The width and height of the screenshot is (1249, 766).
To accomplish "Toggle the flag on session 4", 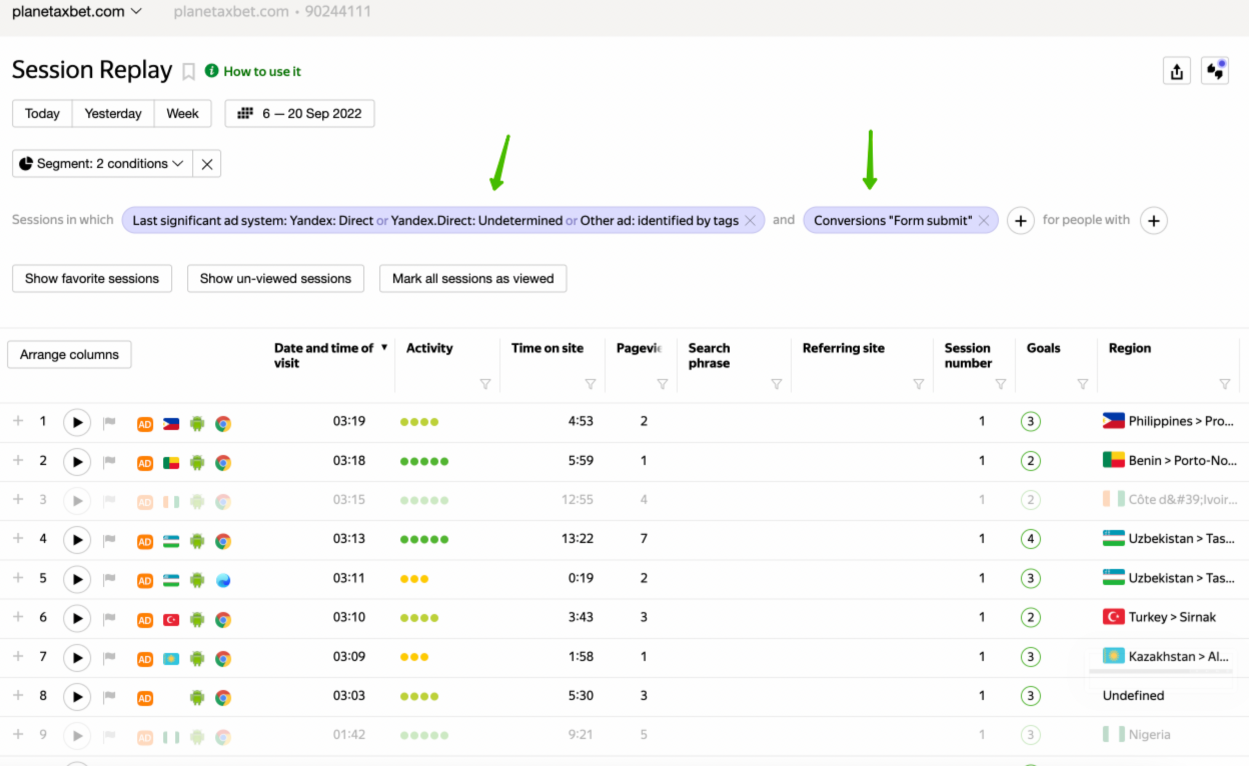I will click(110, 540).
